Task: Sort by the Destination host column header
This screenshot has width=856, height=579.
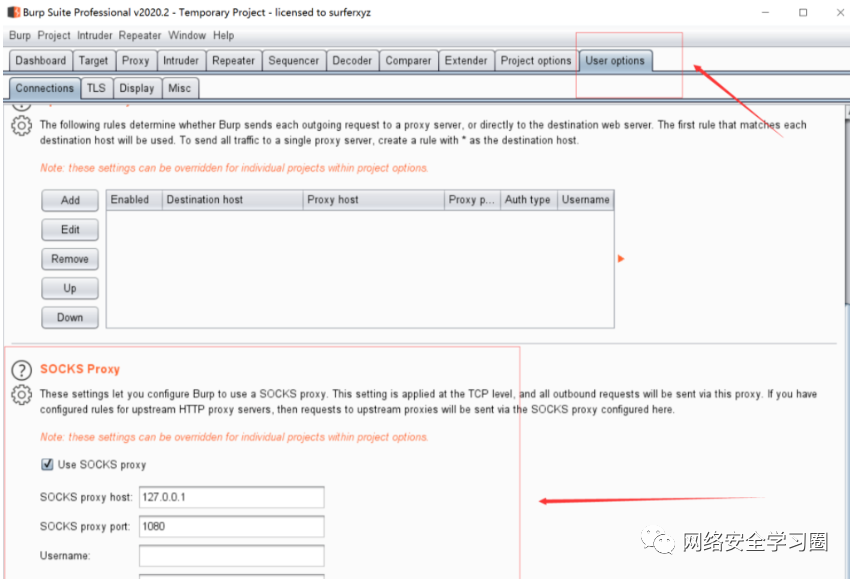Action: click(x=233, y=200)
